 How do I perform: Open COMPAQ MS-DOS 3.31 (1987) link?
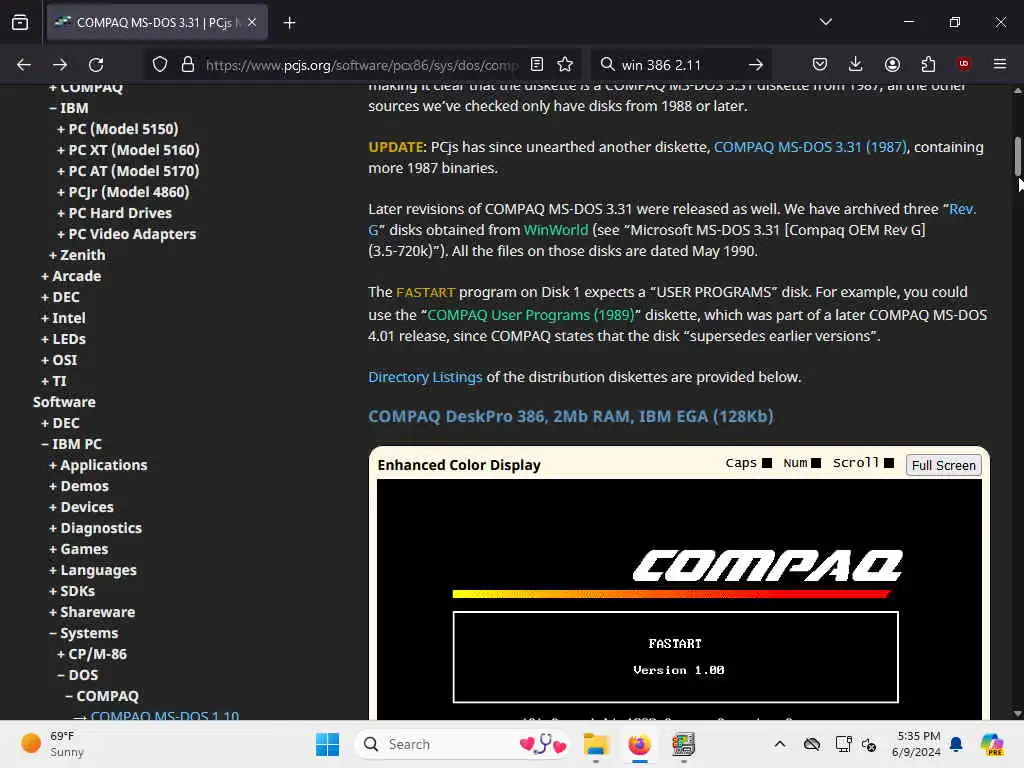[810, 147]
